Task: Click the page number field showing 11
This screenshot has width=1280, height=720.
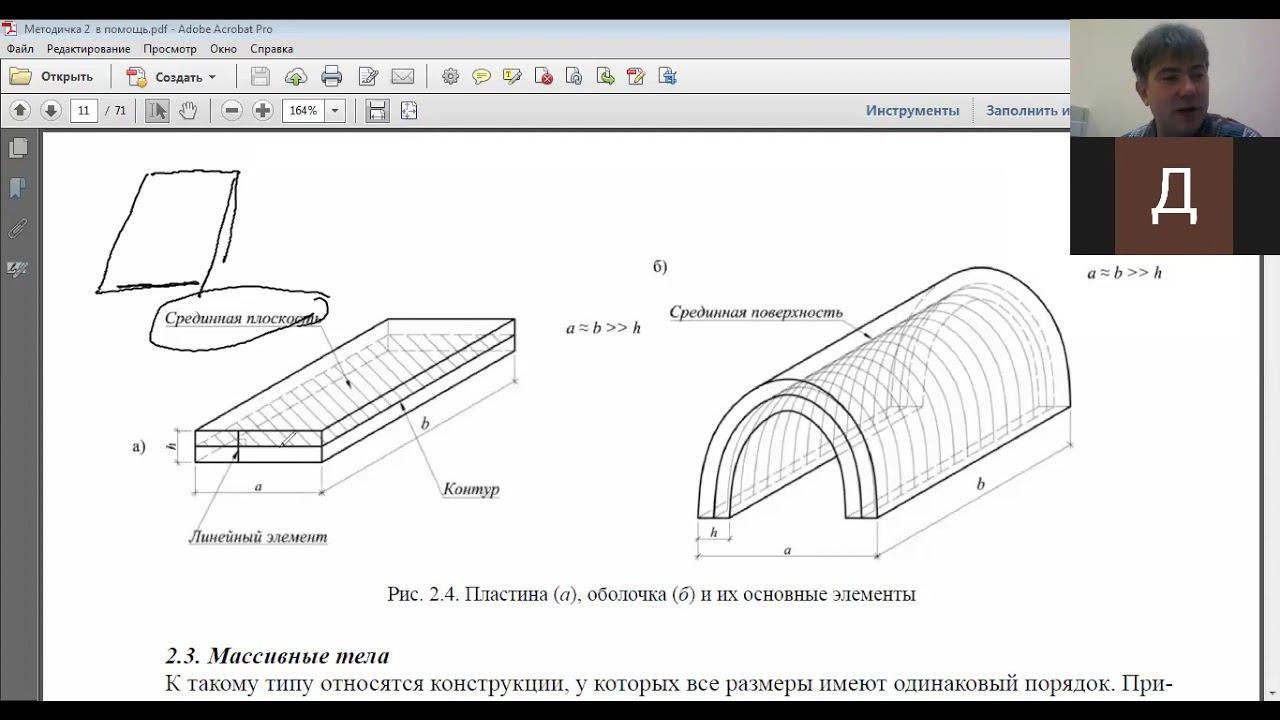Action: [x=84, y=110]
